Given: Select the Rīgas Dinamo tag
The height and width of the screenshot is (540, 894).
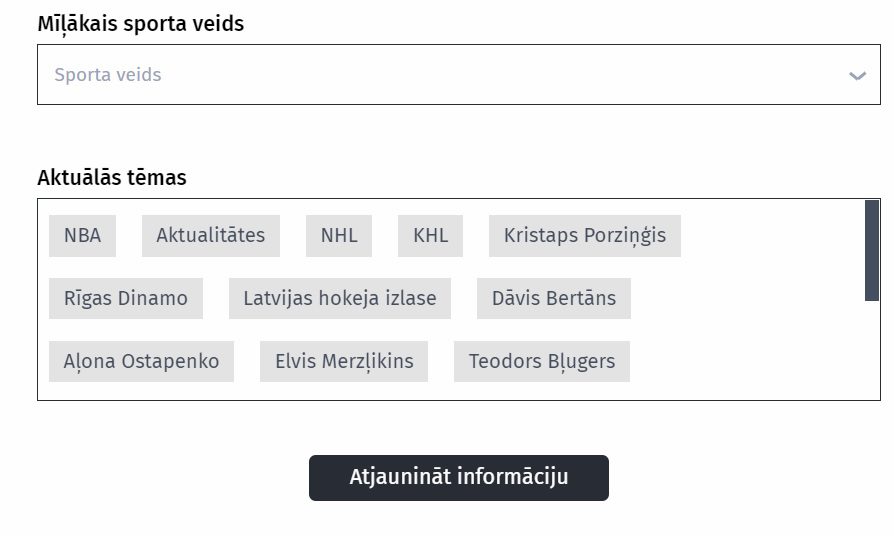Looking at the screenshot, I should (126, 298).
